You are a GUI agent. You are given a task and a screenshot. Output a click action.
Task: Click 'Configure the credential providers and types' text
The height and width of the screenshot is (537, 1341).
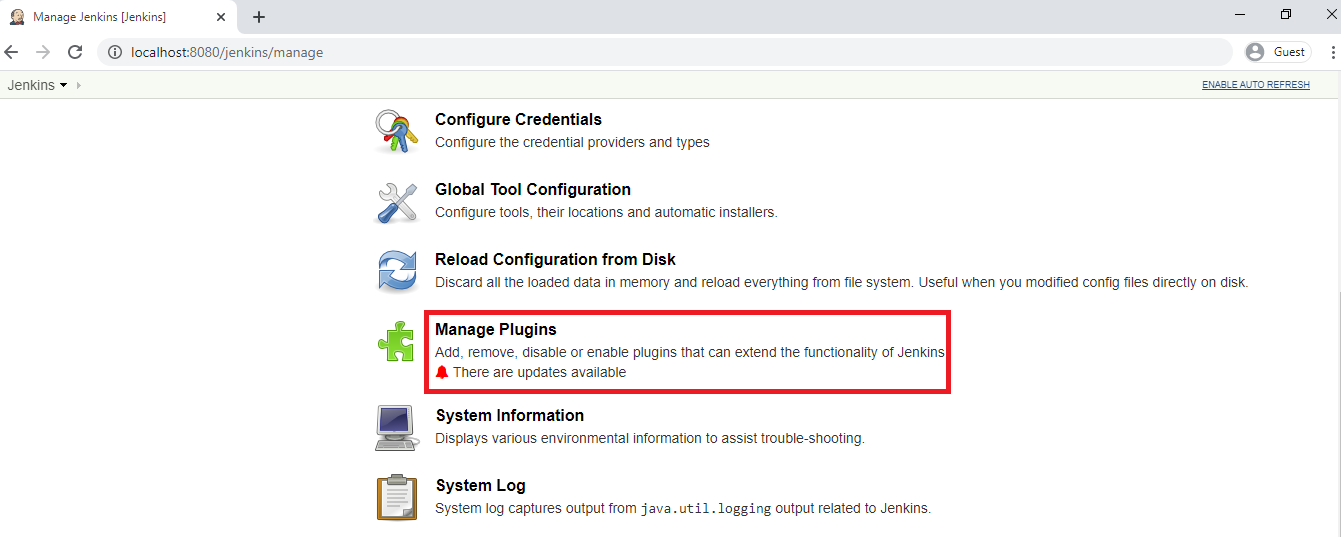point(572,142)
